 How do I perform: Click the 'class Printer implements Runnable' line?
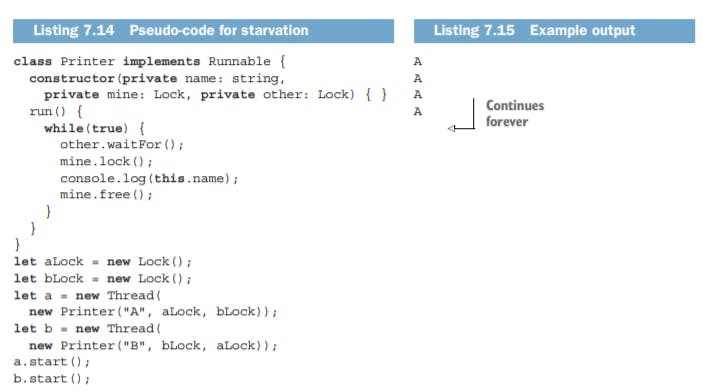[x=149, y=61]
